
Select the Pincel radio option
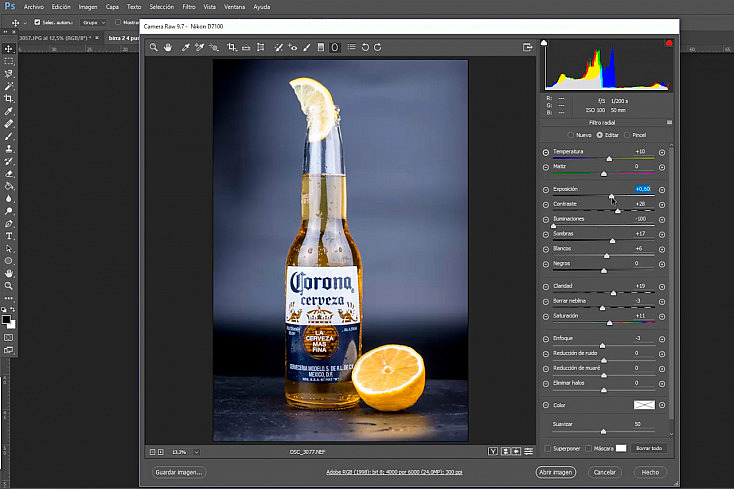(627, 135)
